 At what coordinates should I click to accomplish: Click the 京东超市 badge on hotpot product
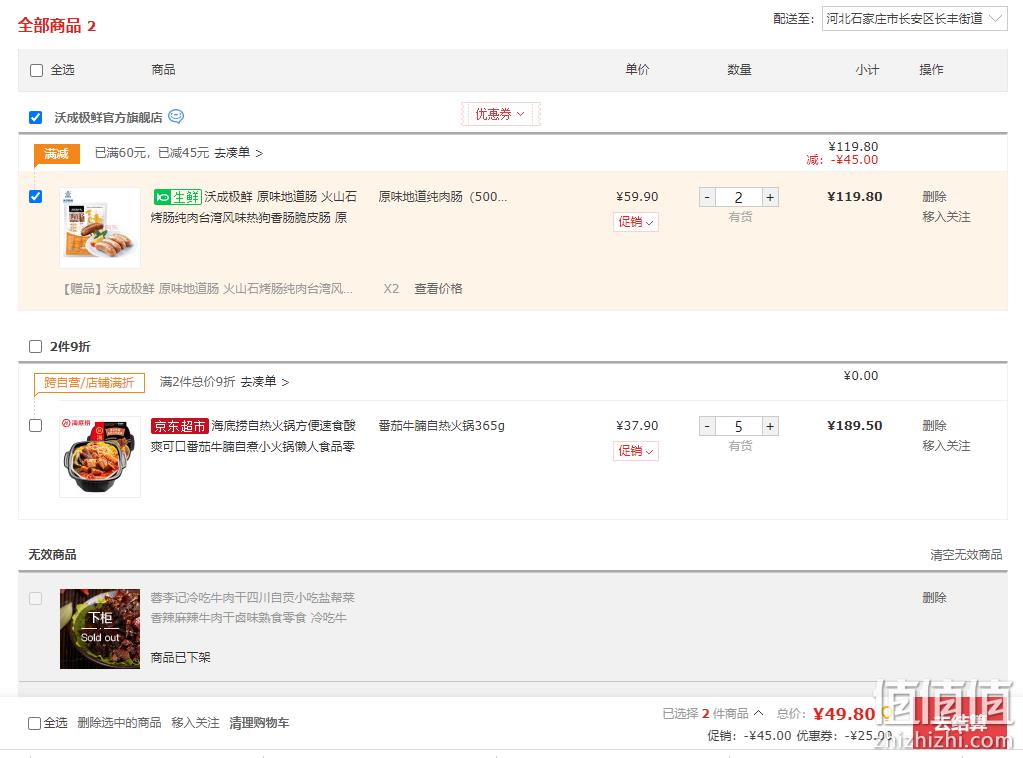tap(179, 426)
